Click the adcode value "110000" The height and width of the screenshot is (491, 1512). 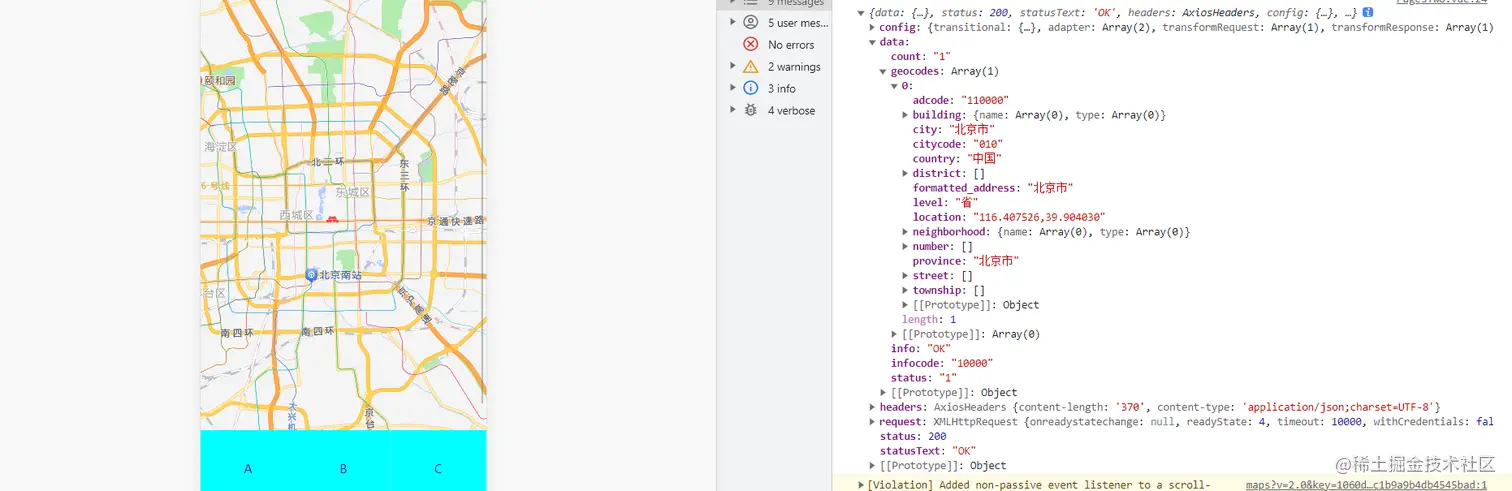click(x=985, y=100)
